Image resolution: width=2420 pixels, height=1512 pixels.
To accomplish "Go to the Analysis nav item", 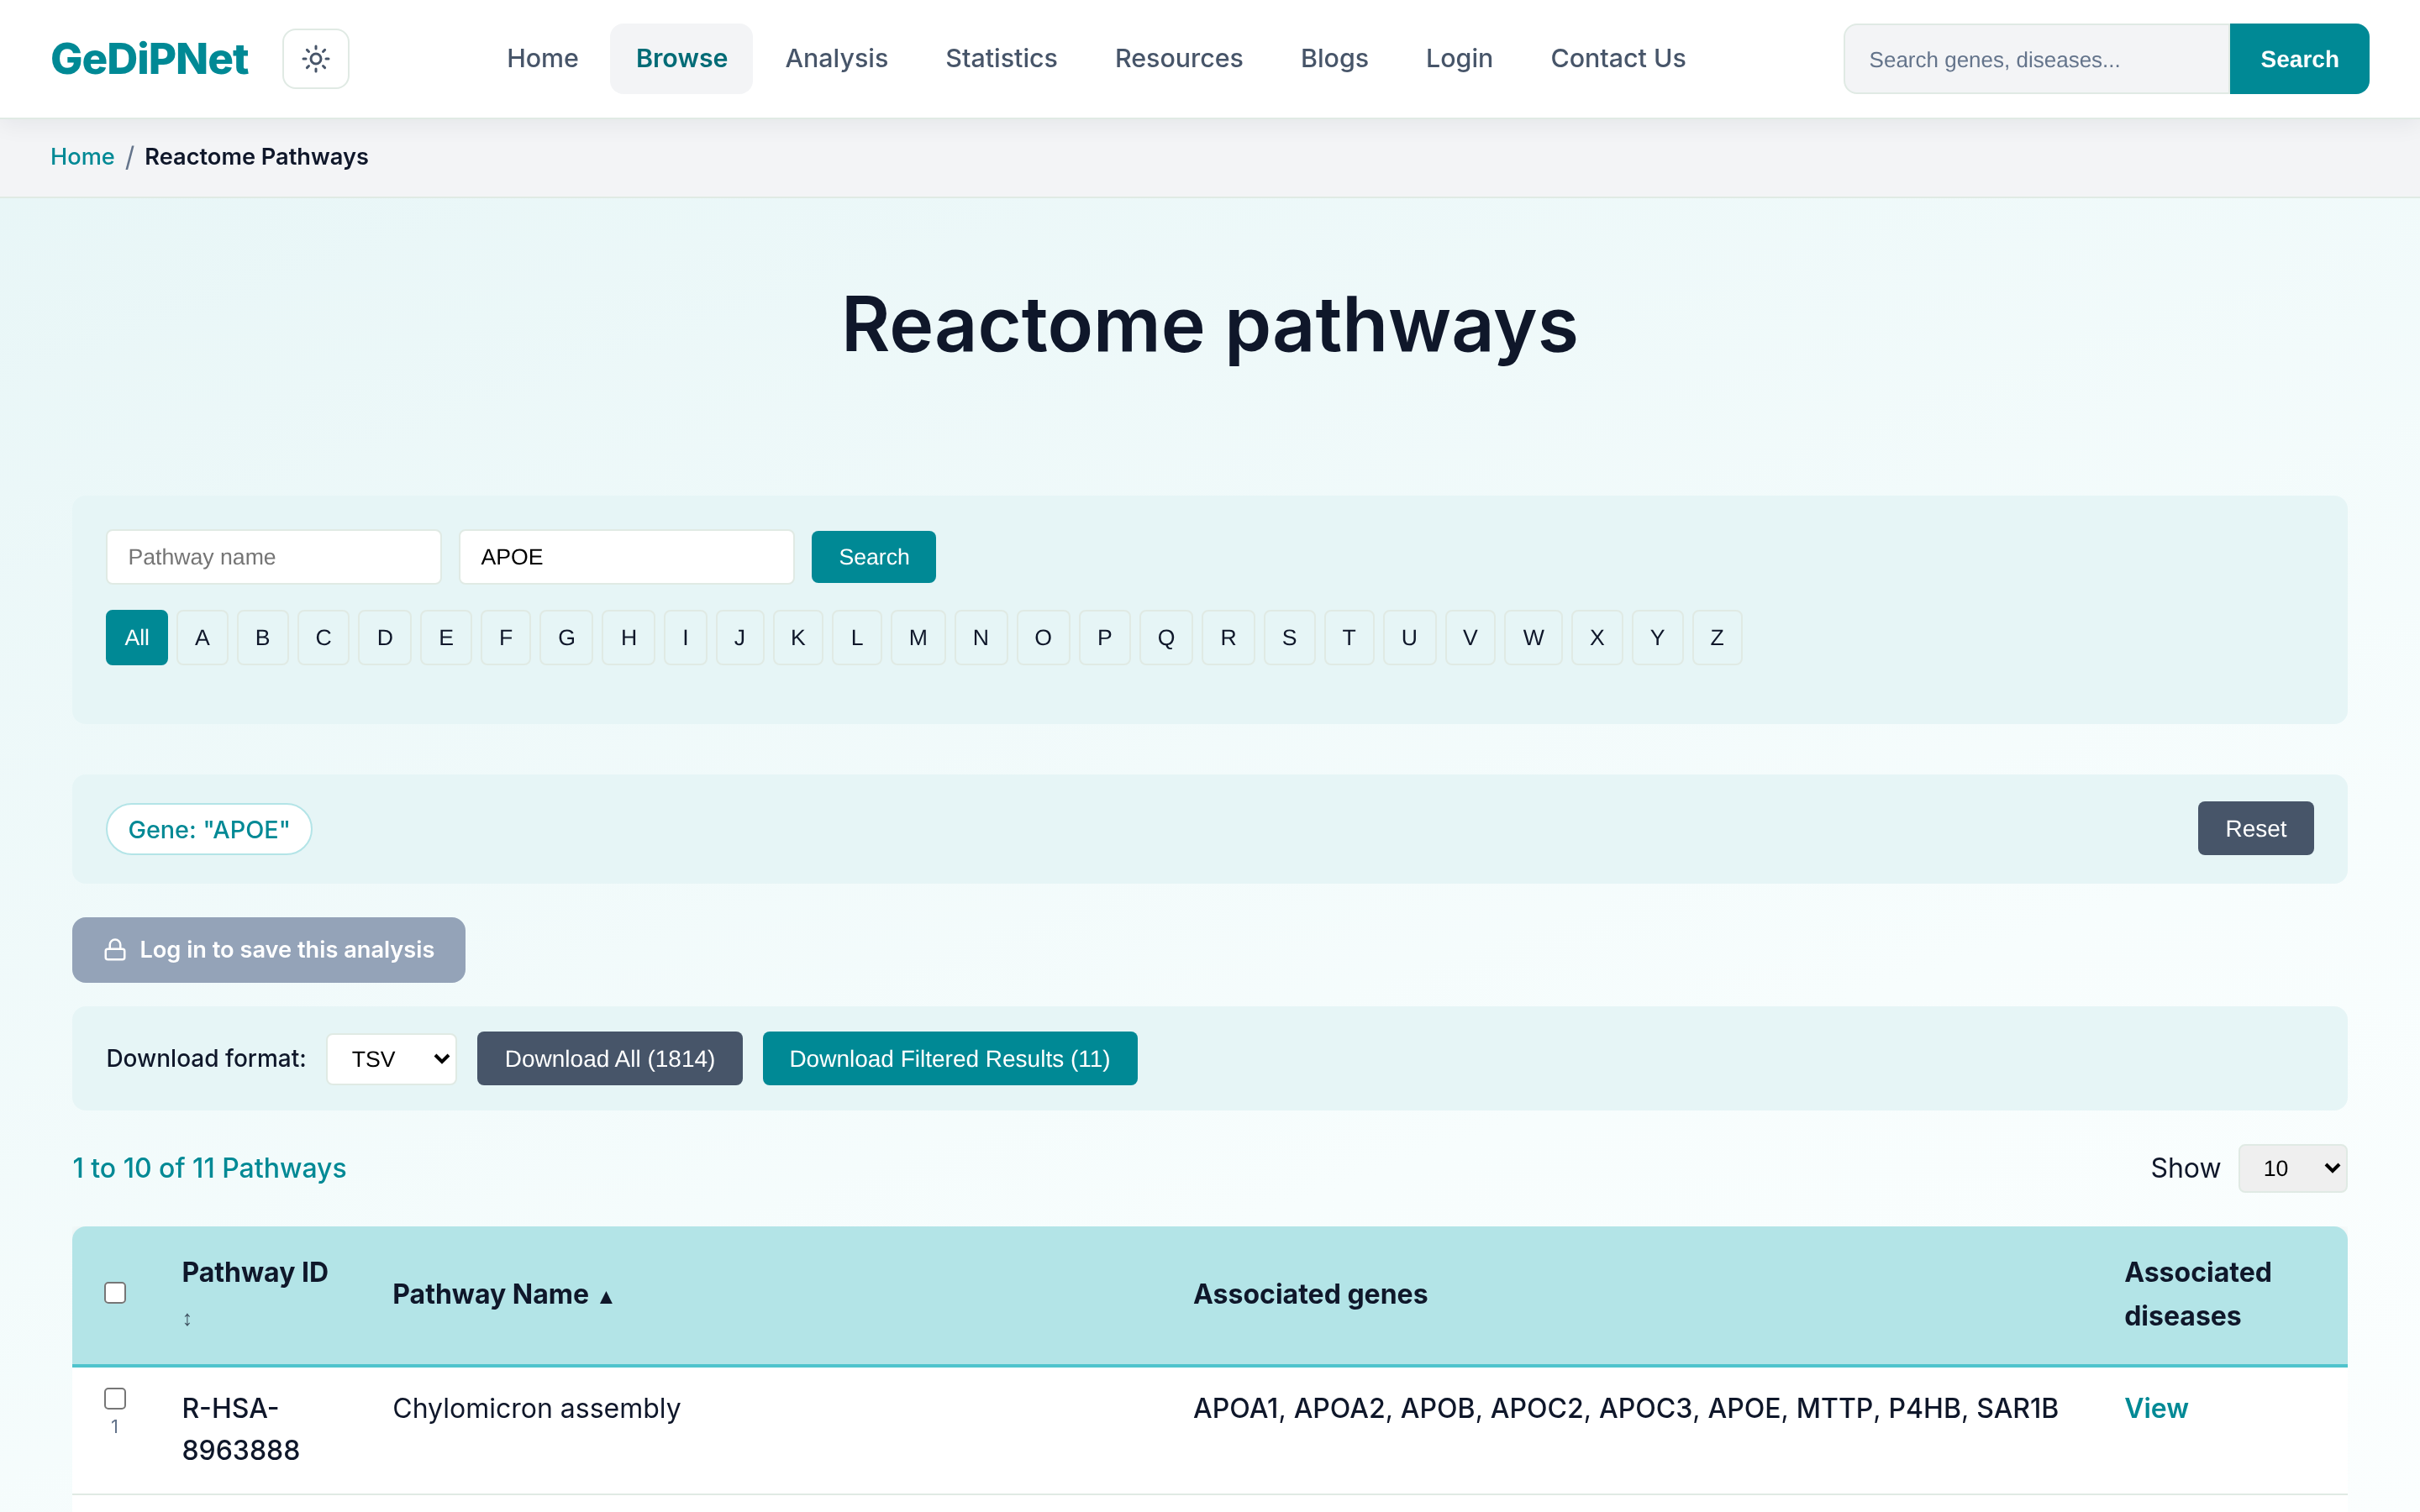I will click(x=836, y=59).
